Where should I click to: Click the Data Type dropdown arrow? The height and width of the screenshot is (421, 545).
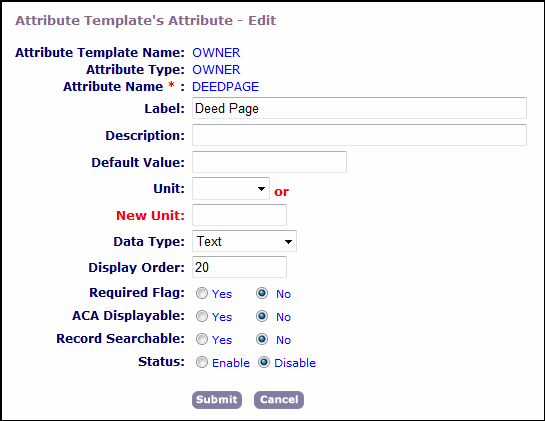(288, 241)
